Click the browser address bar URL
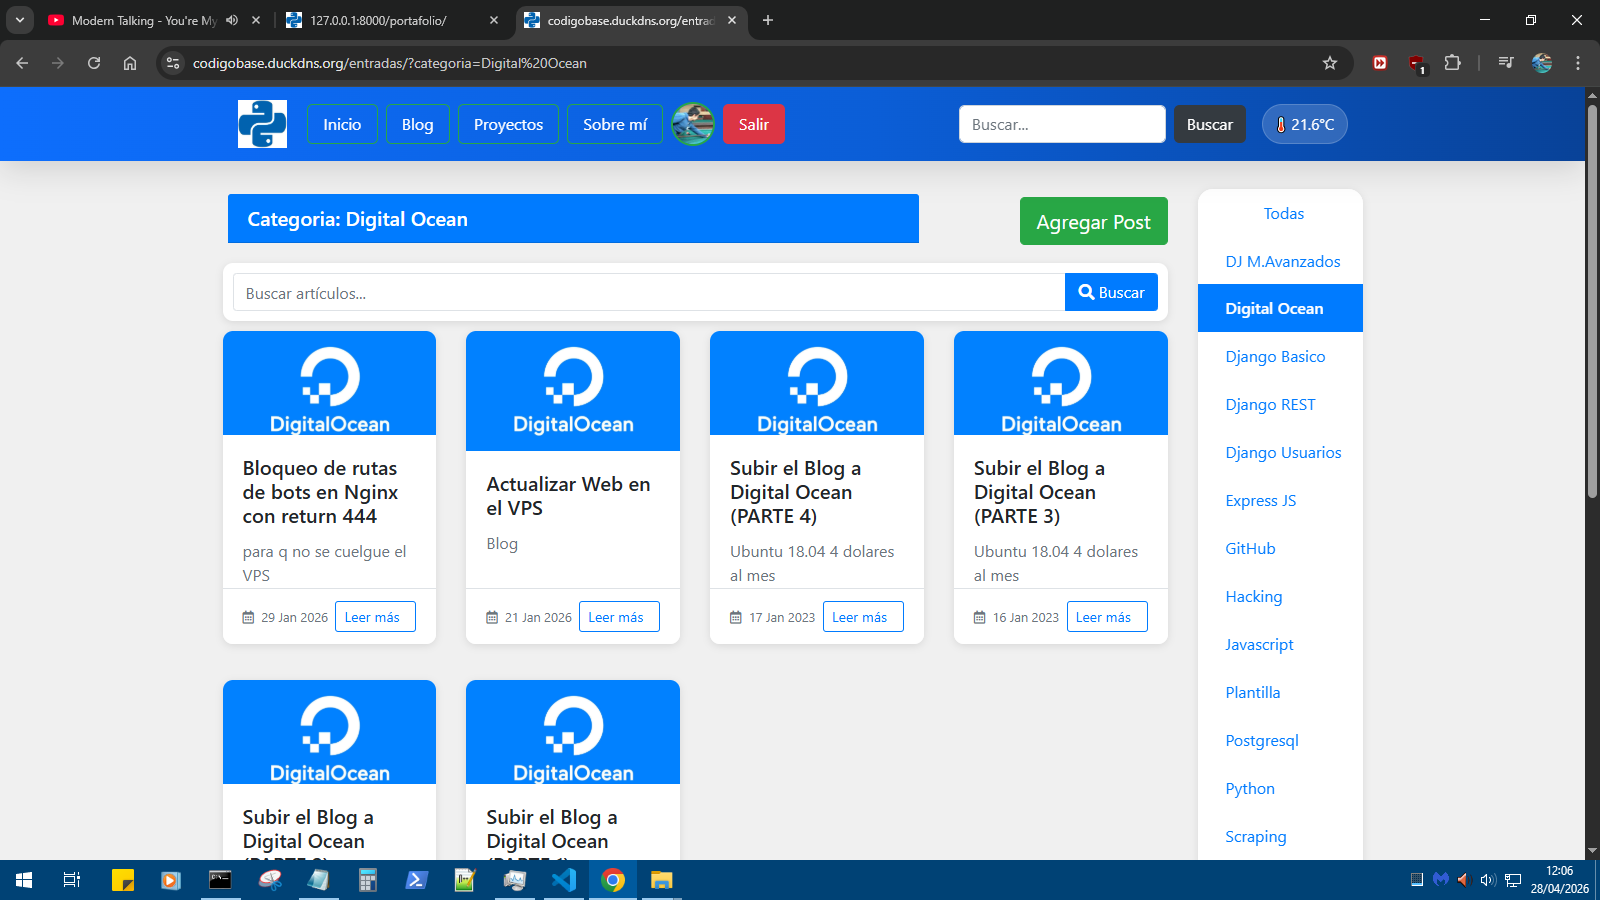Viewport: 1600px width, 900px height. 390,63
